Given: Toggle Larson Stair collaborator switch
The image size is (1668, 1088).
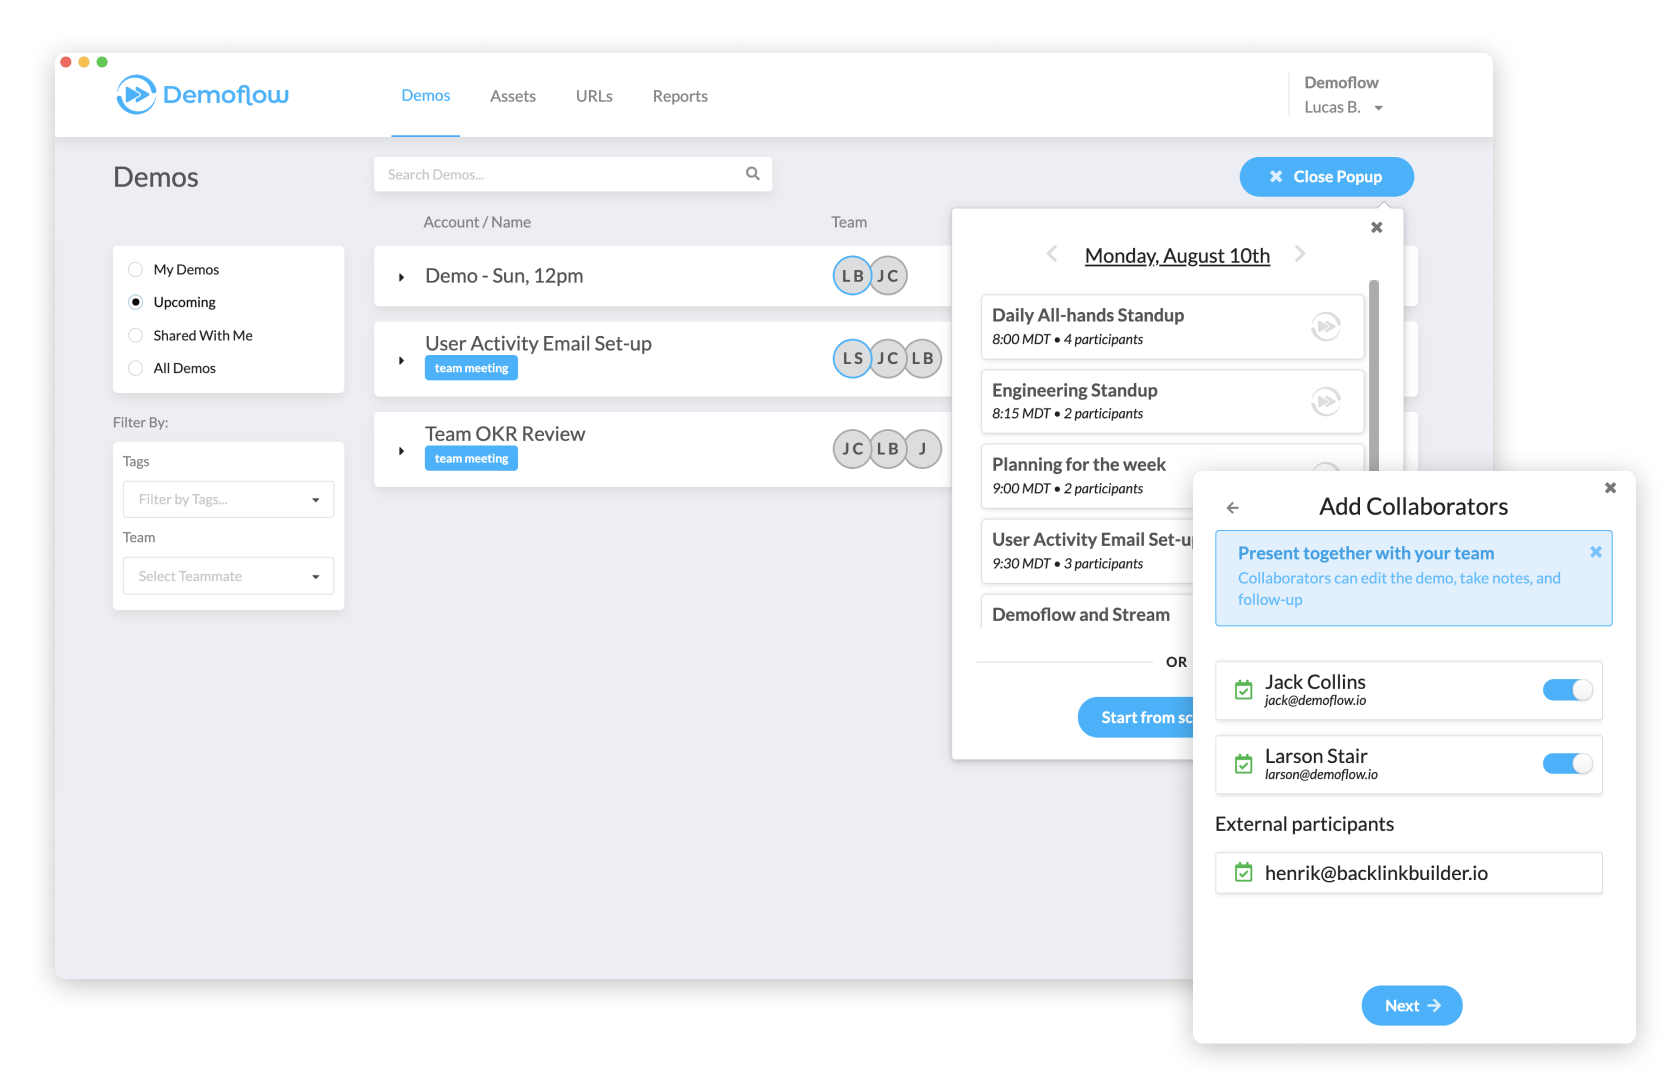Looking at the screenshot, I should pos(1568,764).
